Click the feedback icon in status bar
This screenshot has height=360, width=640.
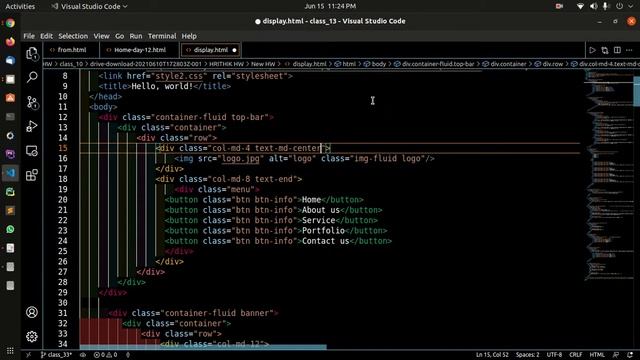(x=616, y=355)
